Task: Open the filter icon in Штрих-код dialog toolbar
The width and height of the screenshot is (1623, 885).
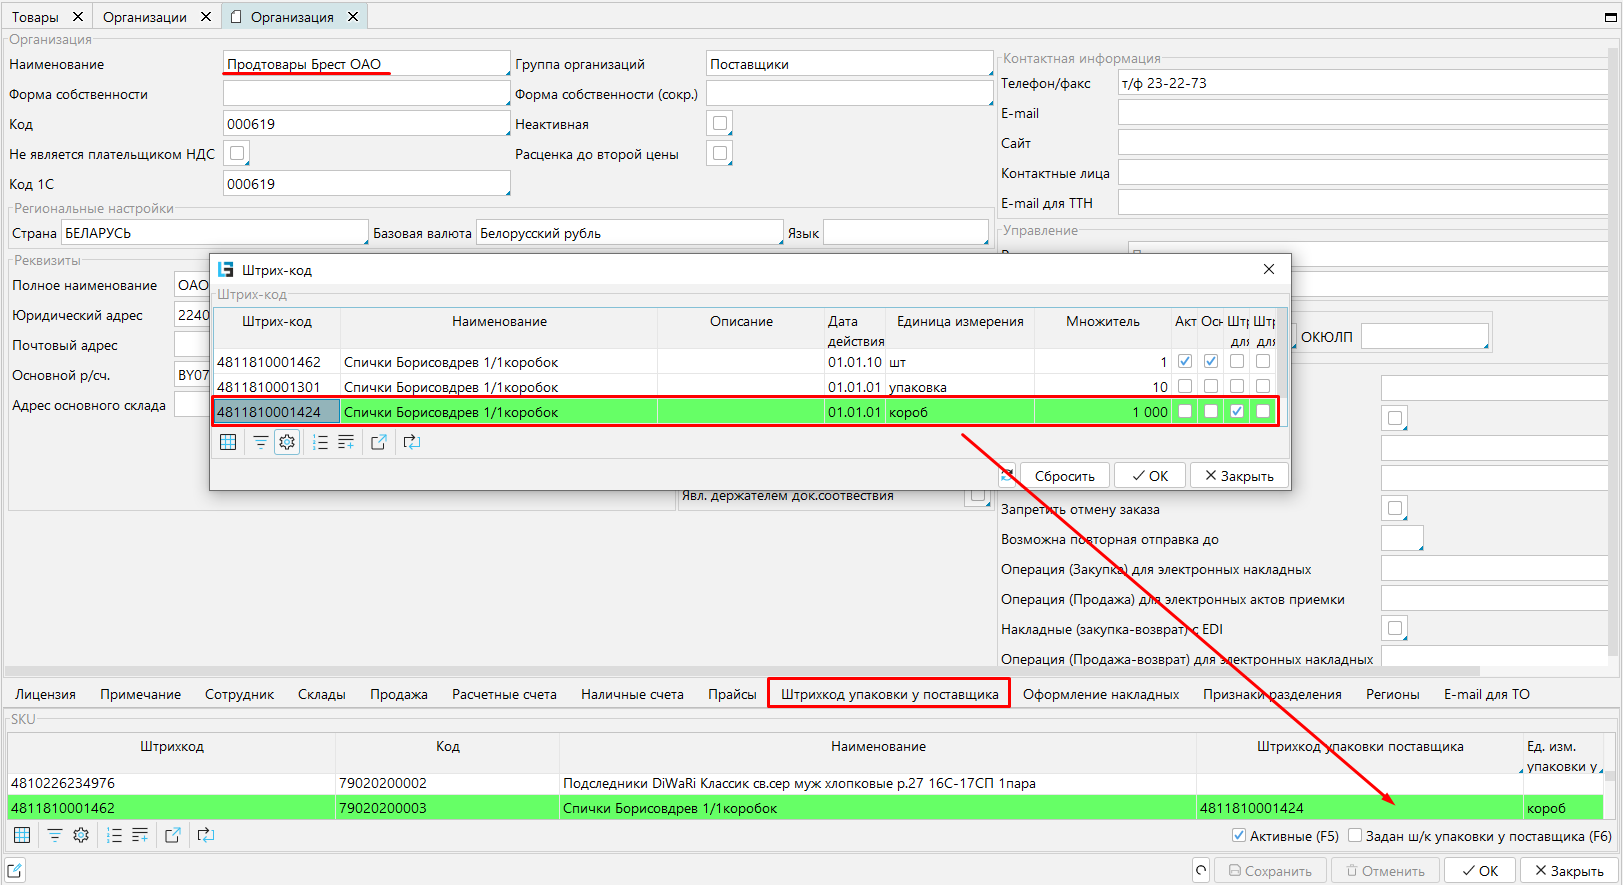Action: (260, 442)
